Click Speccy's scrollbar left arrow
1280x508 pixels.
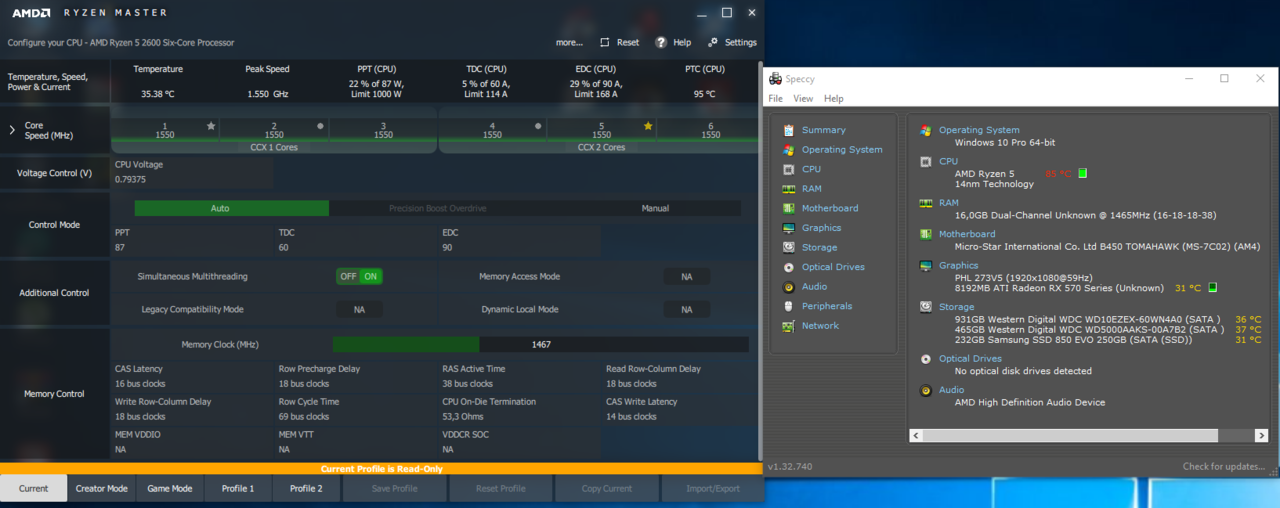click(x=916, y=436)
